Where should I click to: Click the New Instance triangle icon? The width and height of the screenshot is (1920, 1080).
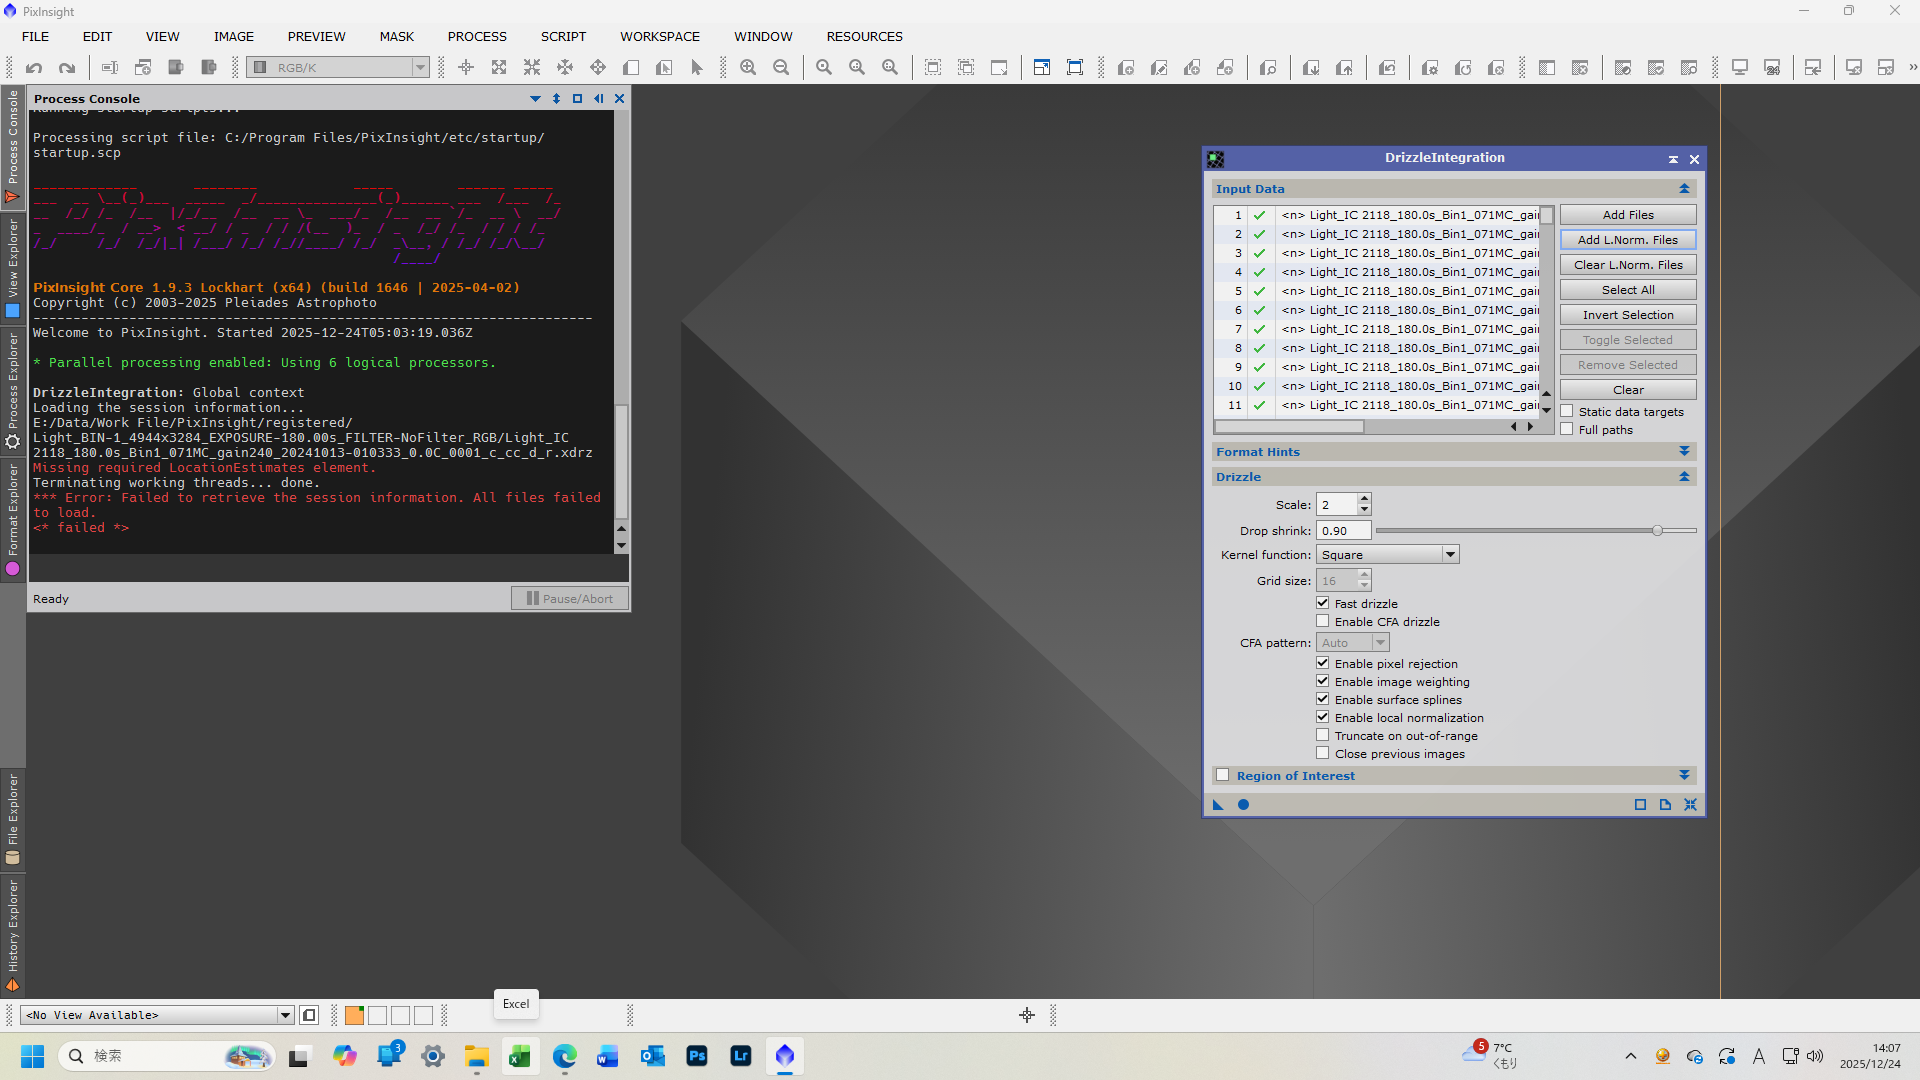1218,805
